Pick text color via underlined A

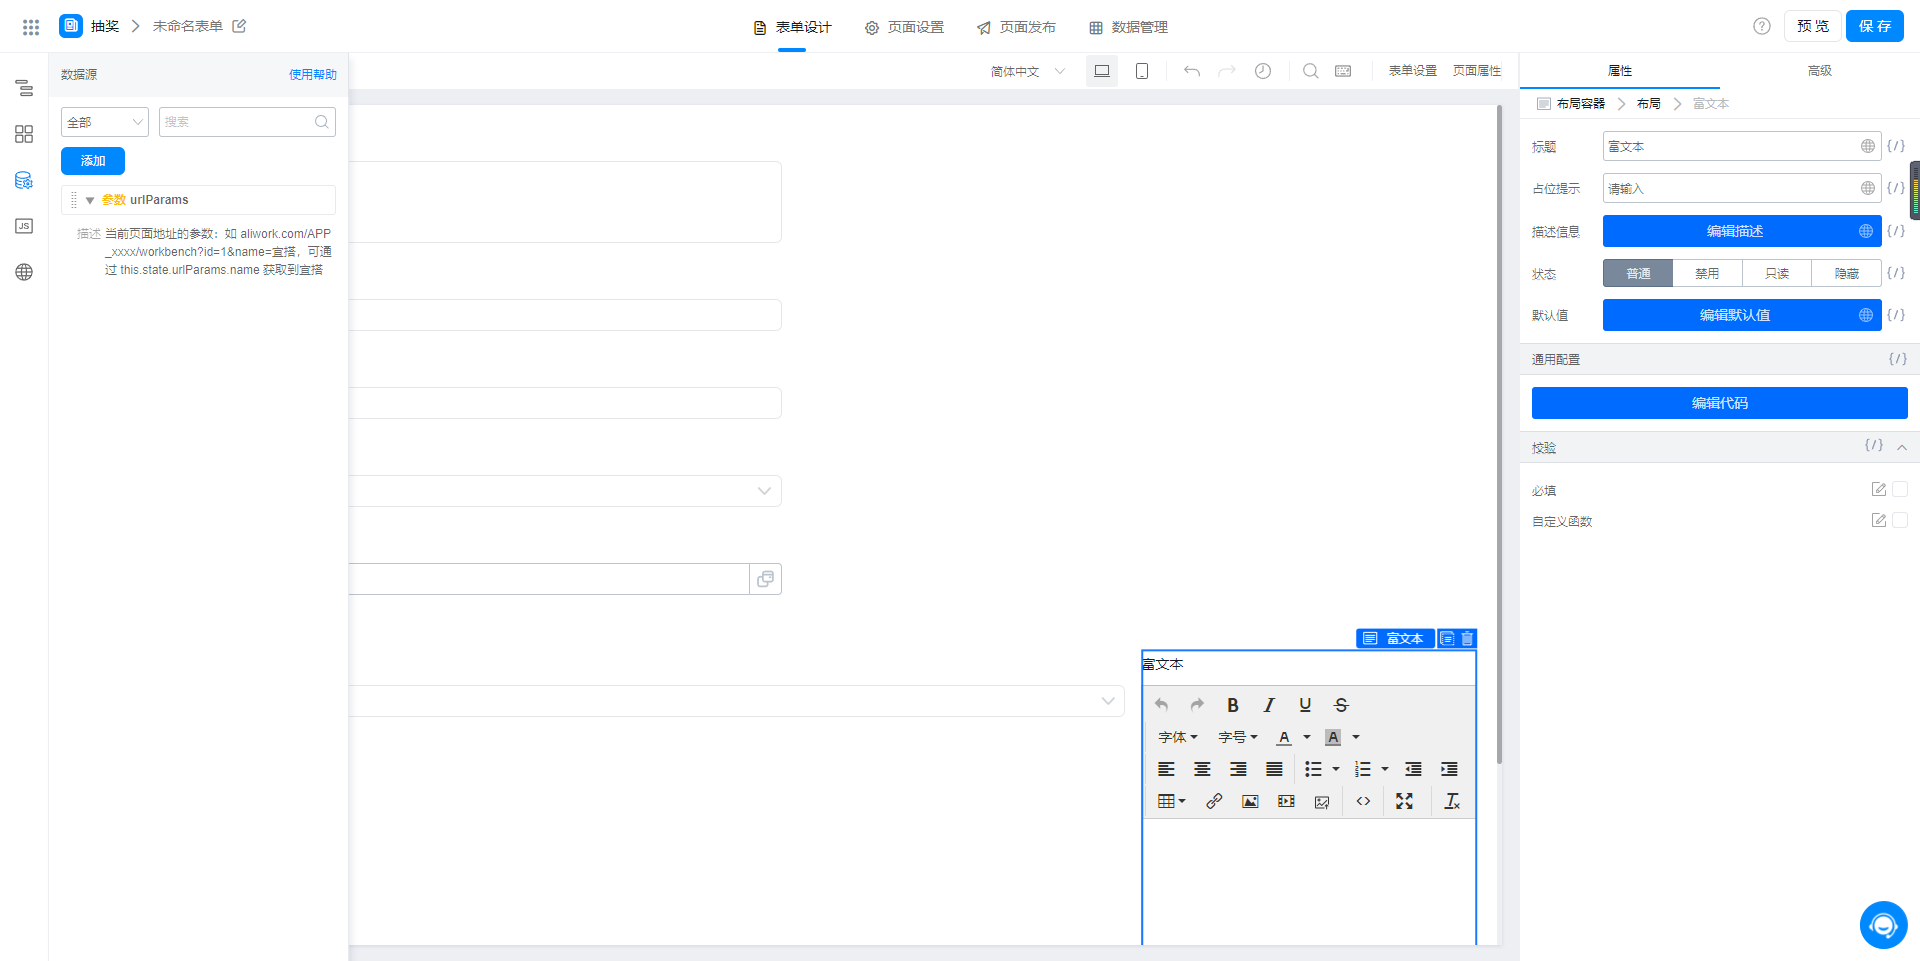1284,737
